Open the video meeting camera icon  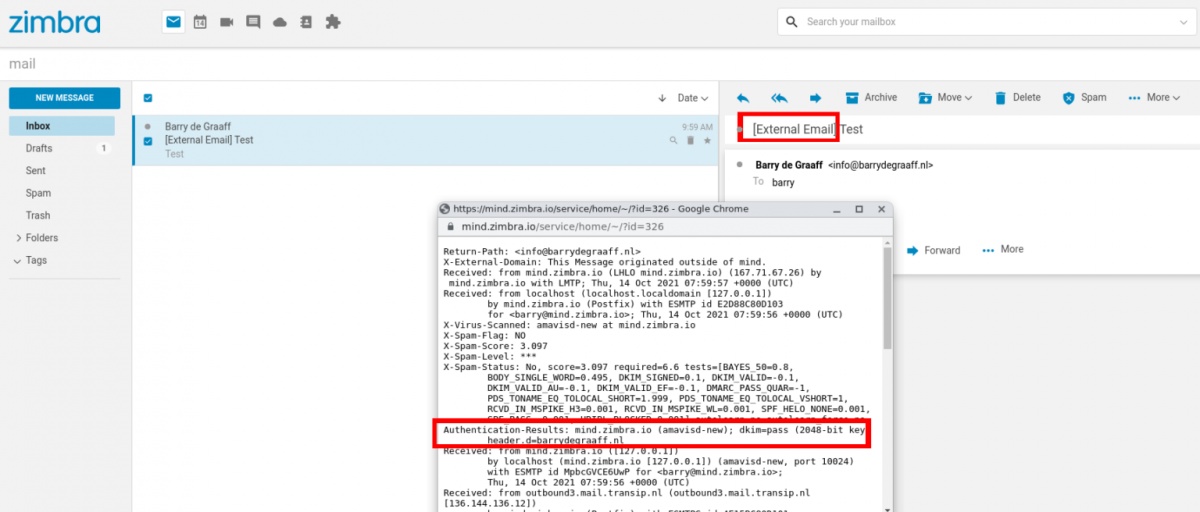[226, 22]
